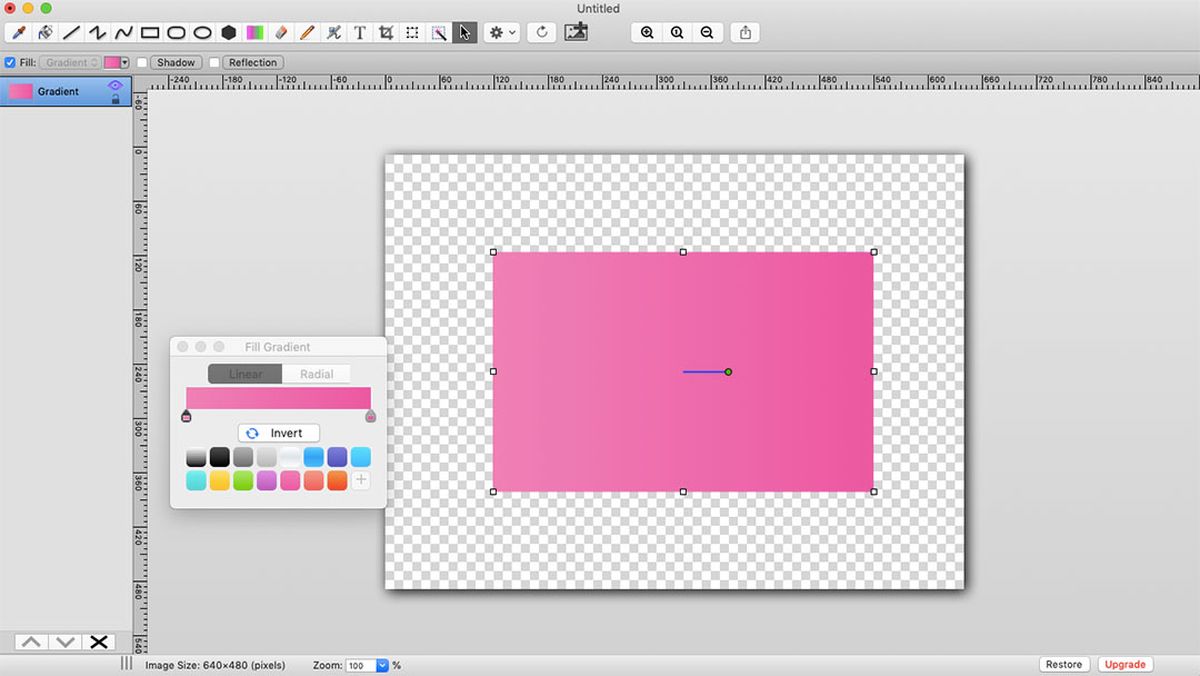Screen dimensions: 1200x676
Task: Uncheck the Fill checkbox
Action: (x=9, y=62)
